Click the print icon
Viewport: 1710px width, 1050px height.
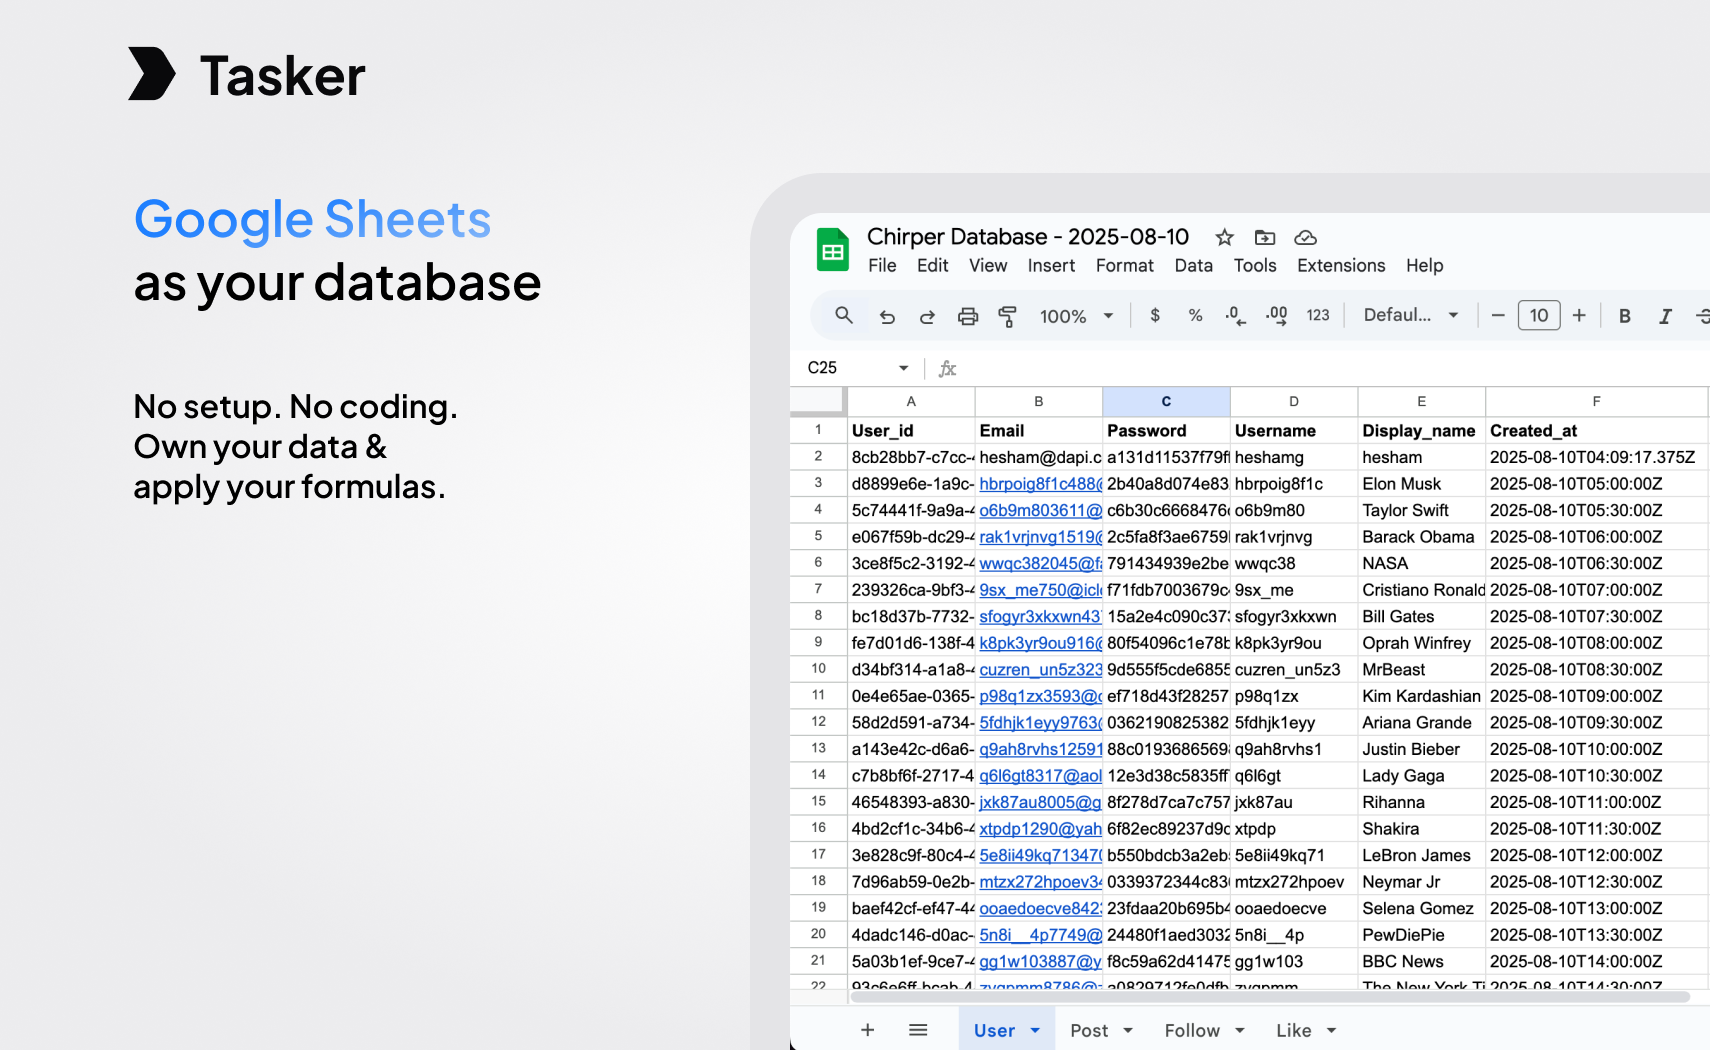coord(968,316)
